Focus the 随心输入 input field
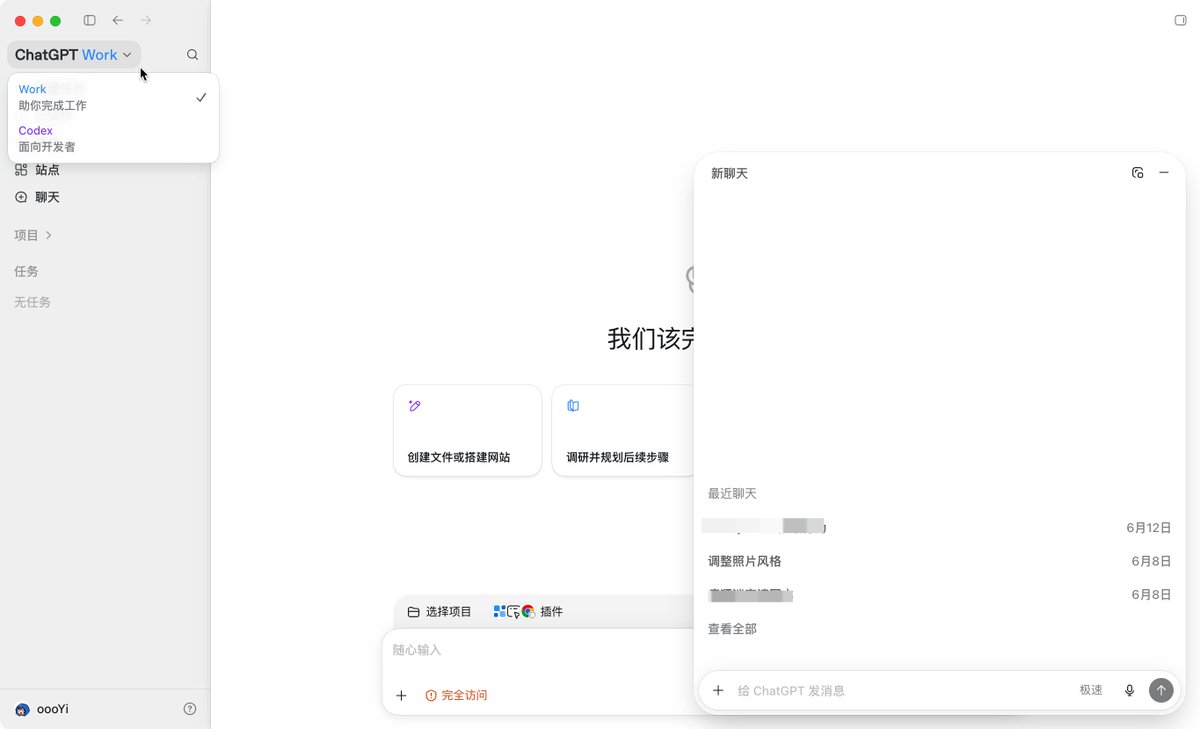Image resolution: width=1200 pixels, height=729 pixels. (540, 650)
